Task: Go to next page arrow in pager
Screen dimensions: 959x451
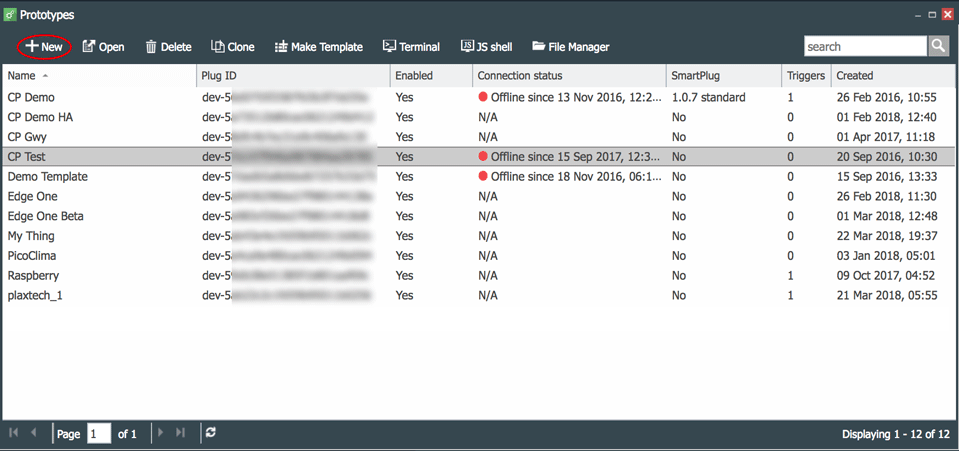Action: click(161, 433)
